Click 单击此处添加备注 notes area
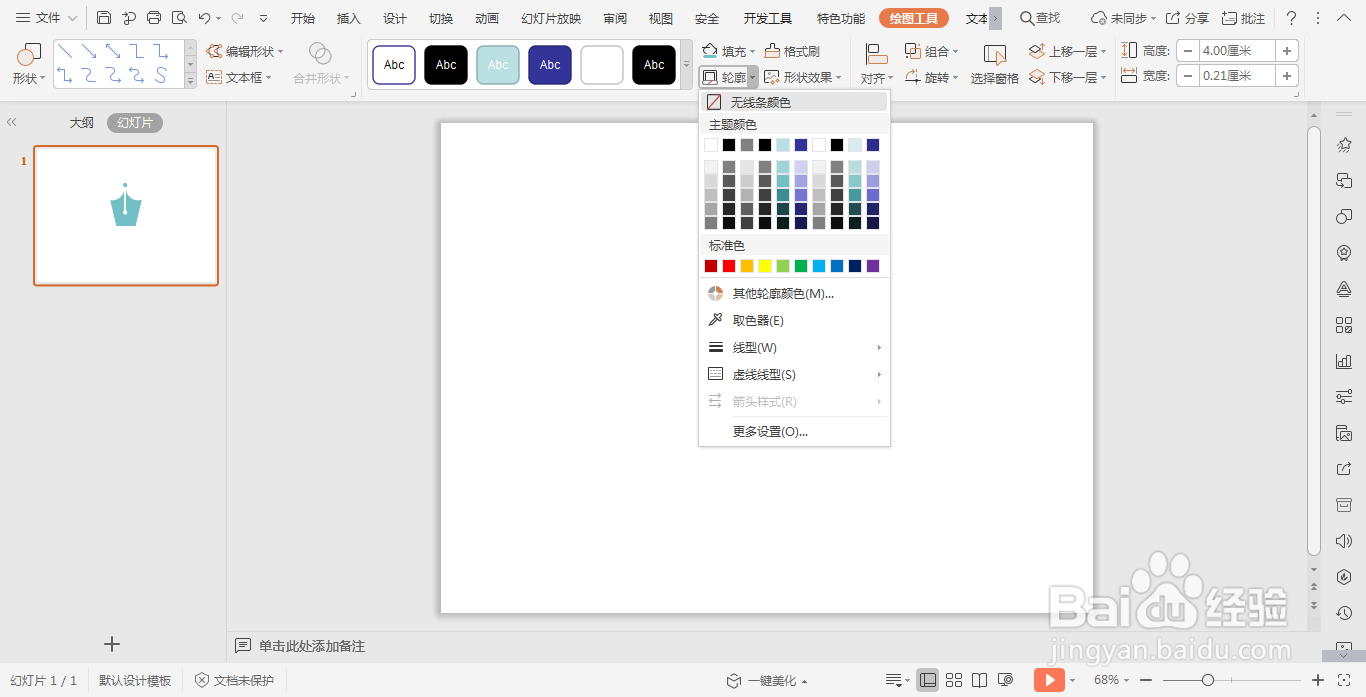This screenshot has height=697, width=1366. (x=312, y=646)
